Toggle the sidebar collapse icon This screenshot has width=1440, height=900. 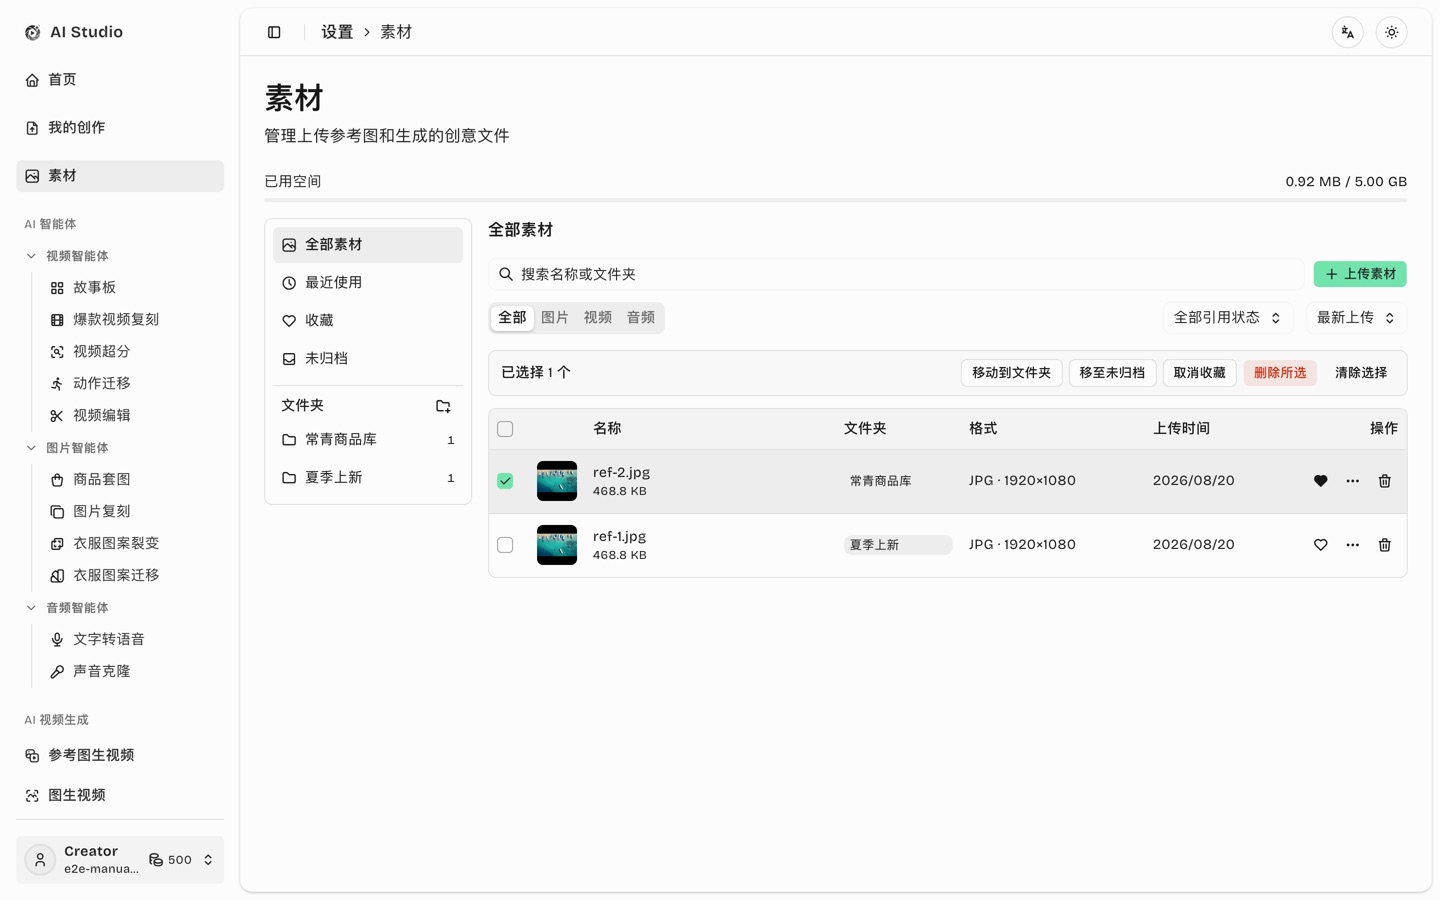click(x=274, y=32)
